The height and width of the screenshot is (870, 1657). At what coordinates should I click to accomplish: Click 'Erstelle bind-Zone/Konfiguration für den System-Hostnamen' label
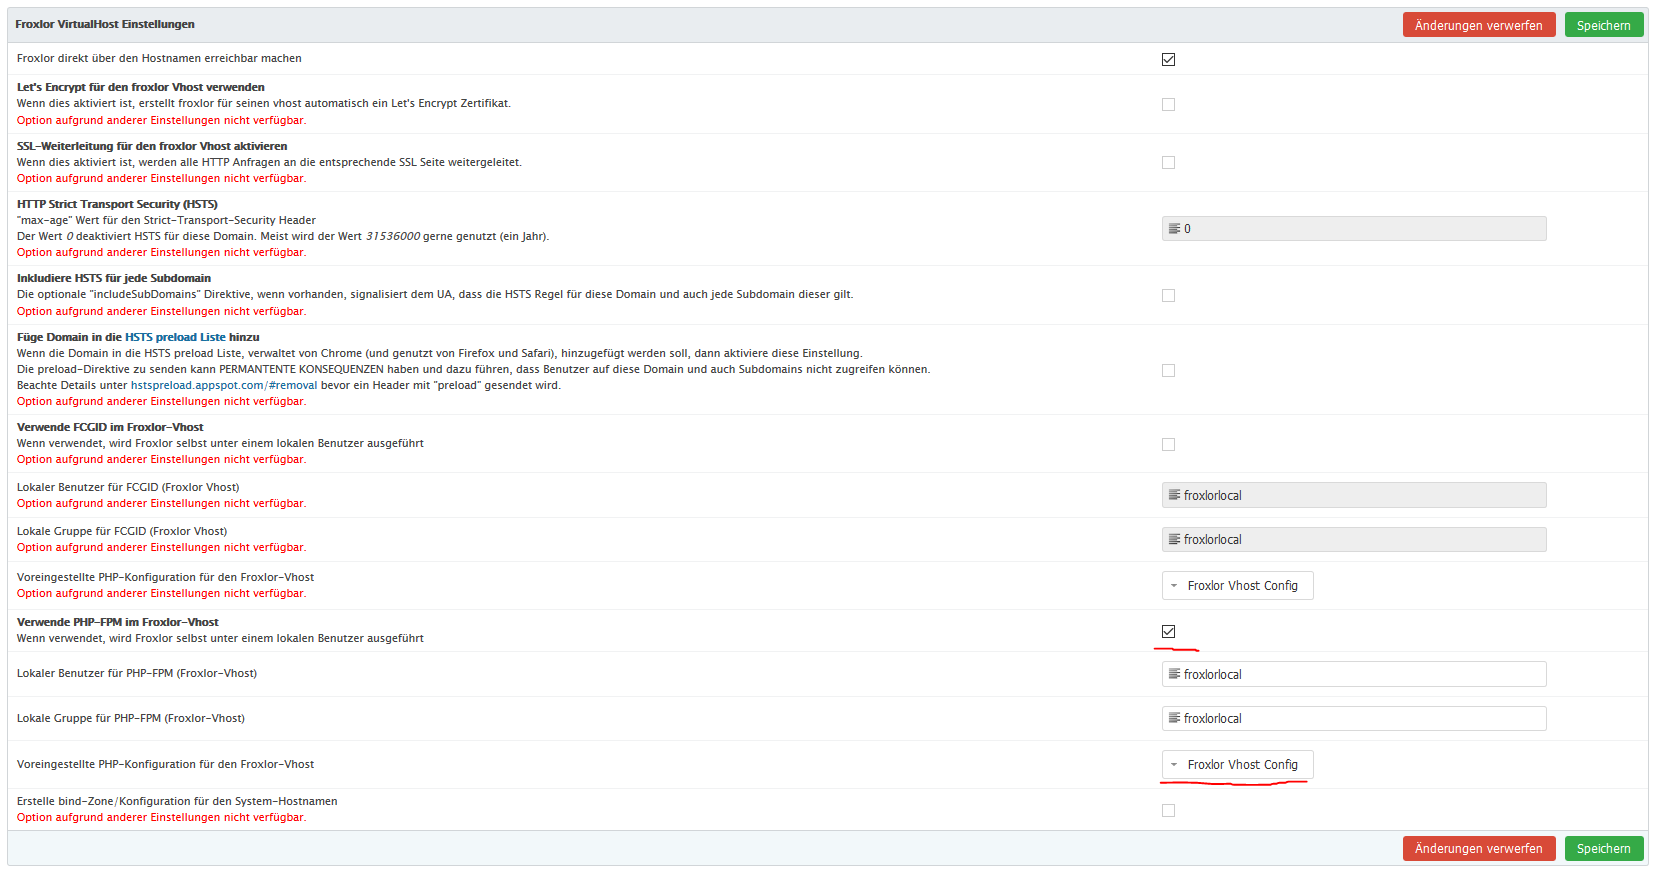coord(177,801)
